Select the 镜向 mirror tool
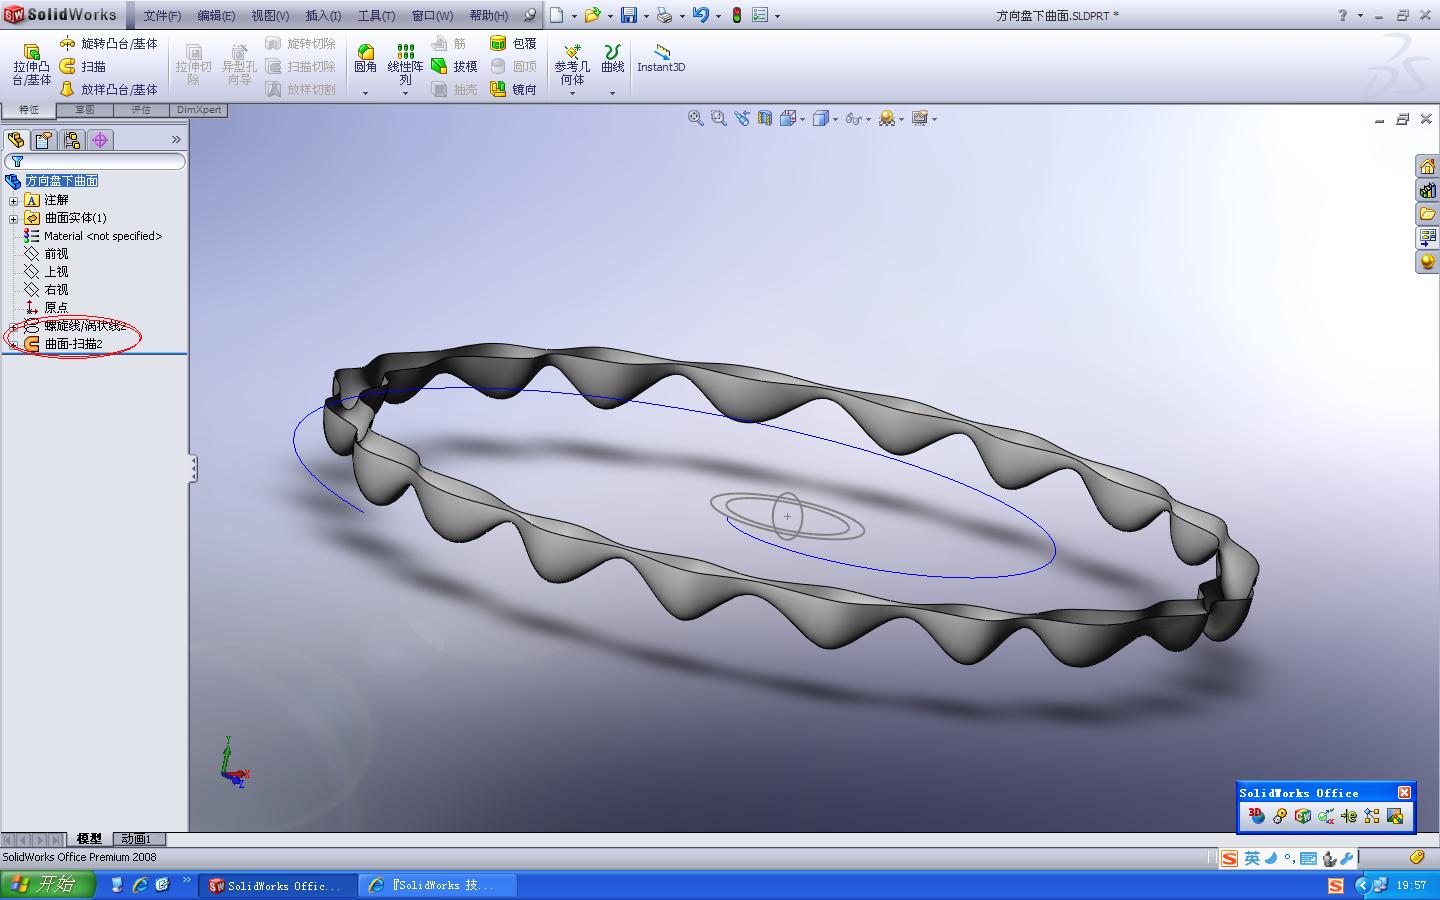 513,89
